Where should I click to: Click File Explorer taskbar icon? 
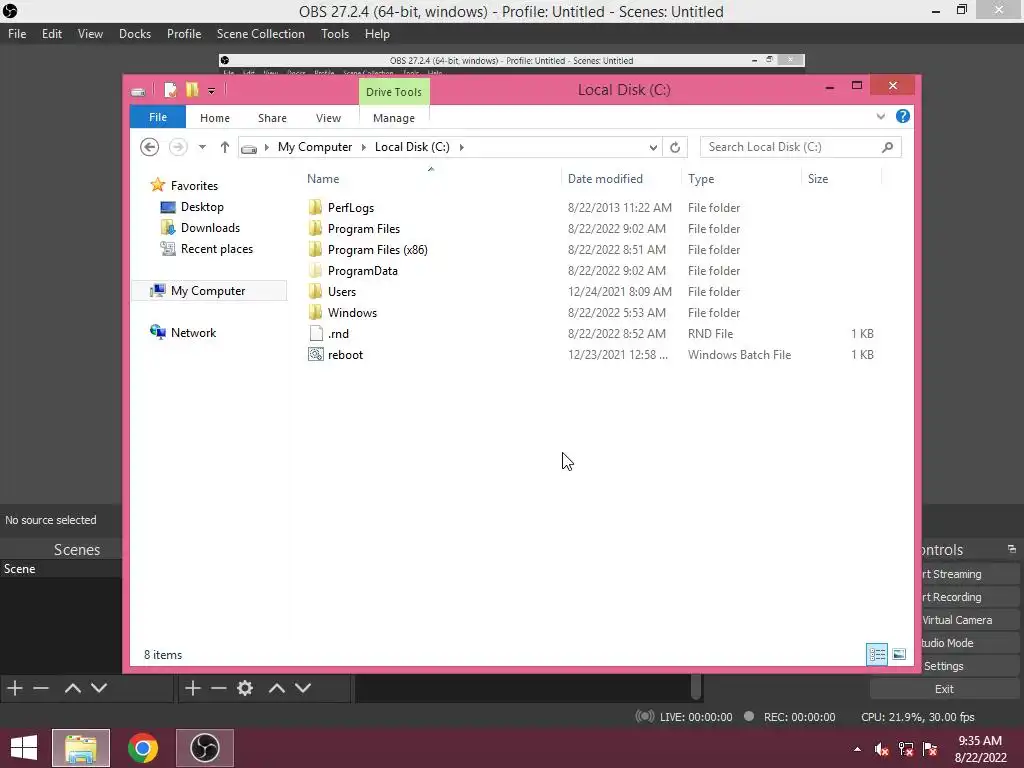pos(81,748)
